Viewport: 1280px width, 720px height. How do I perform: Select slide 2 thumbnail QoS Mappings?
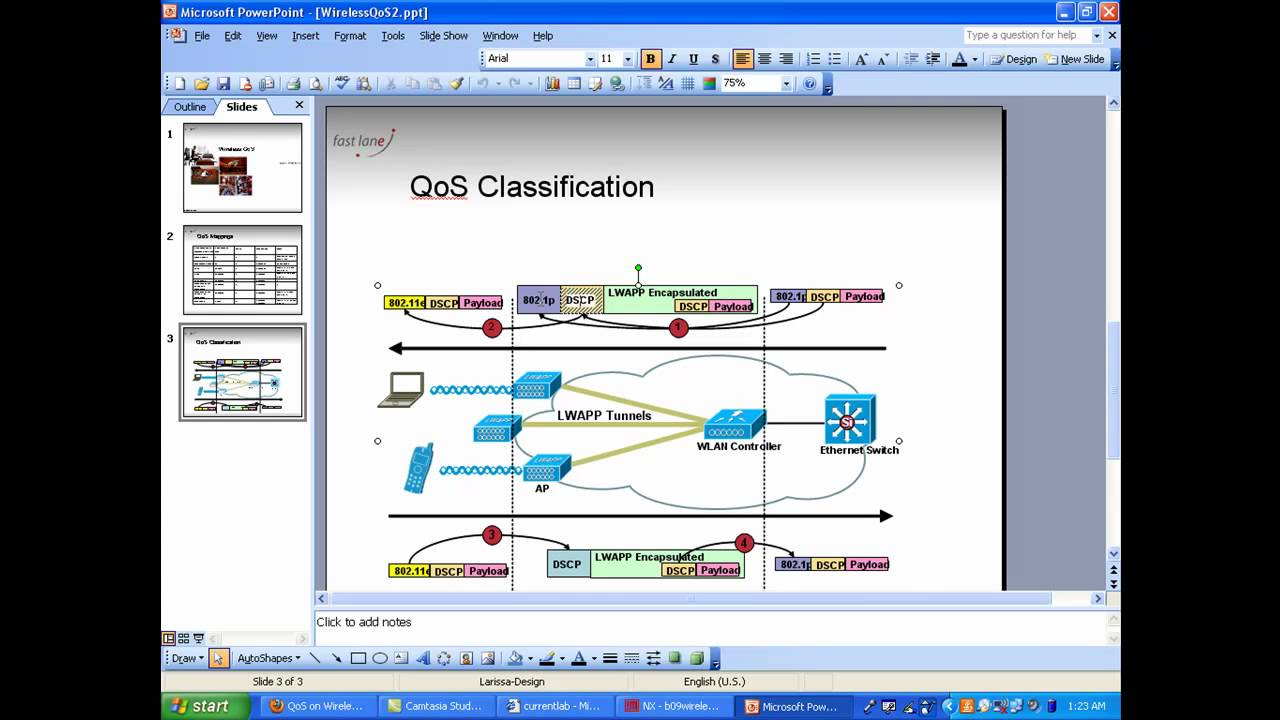pos(242,270)
